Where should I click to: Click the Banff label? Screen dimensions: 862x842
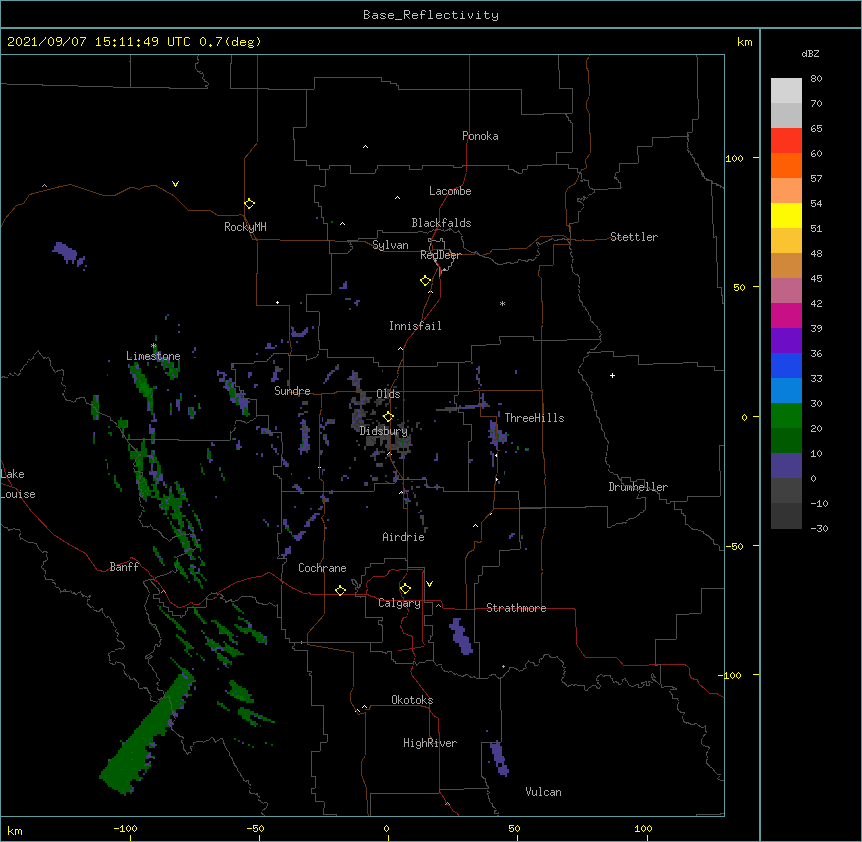124,567
